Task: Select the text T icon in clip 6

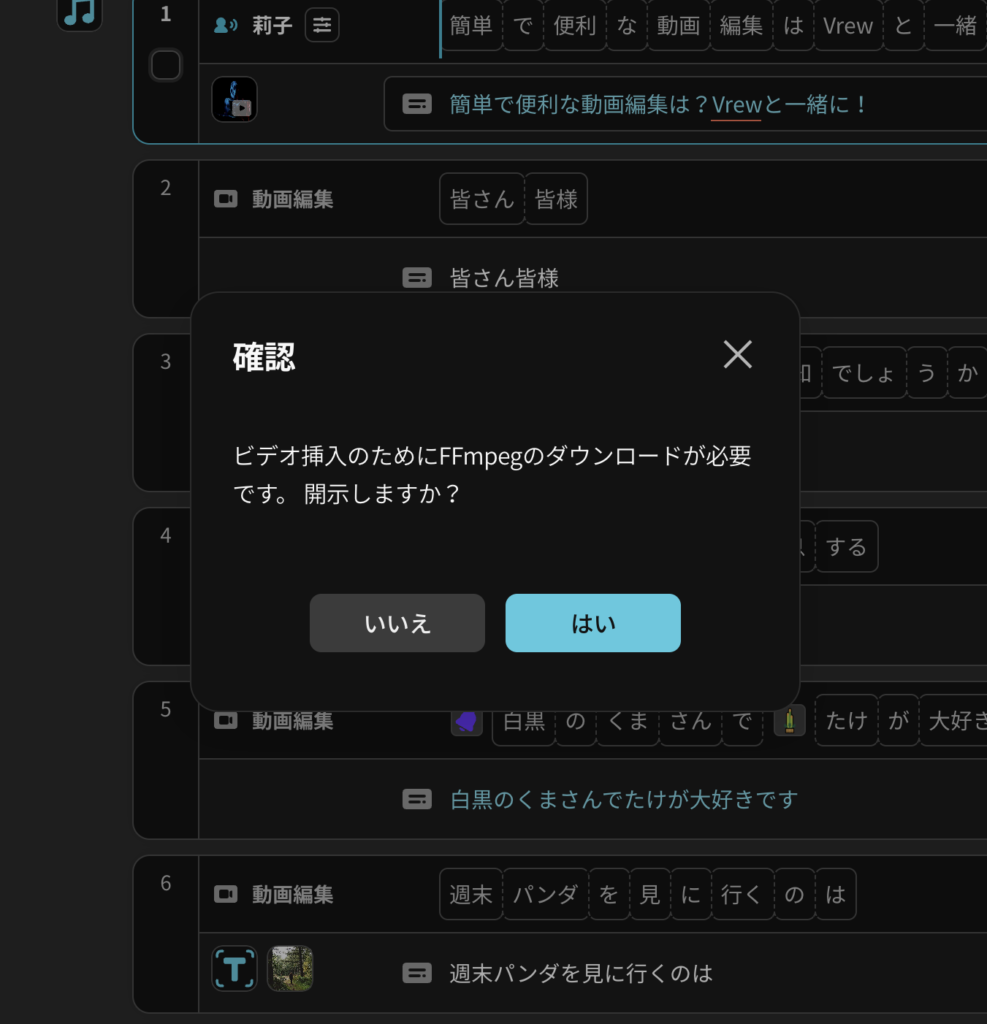Action: (x=235, y=968)
